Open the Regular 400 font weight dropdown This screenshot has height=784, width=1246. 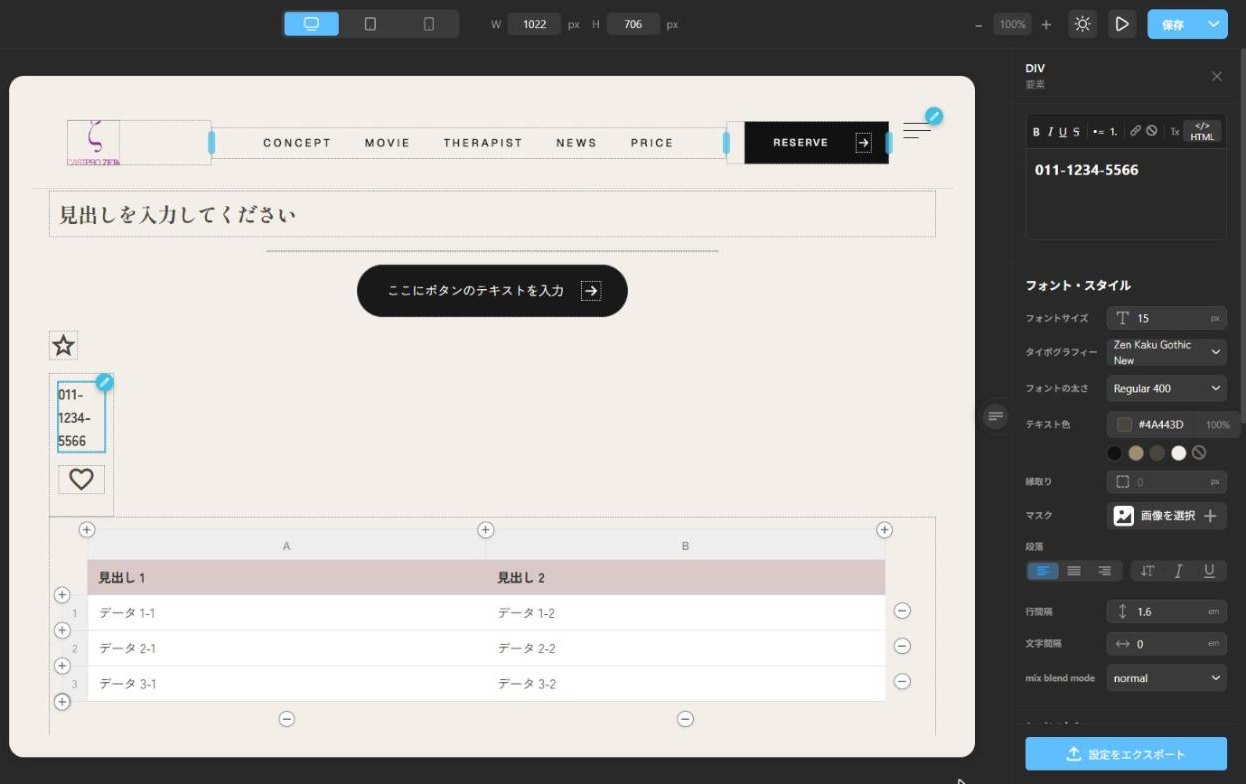(x=1166, y=388)
